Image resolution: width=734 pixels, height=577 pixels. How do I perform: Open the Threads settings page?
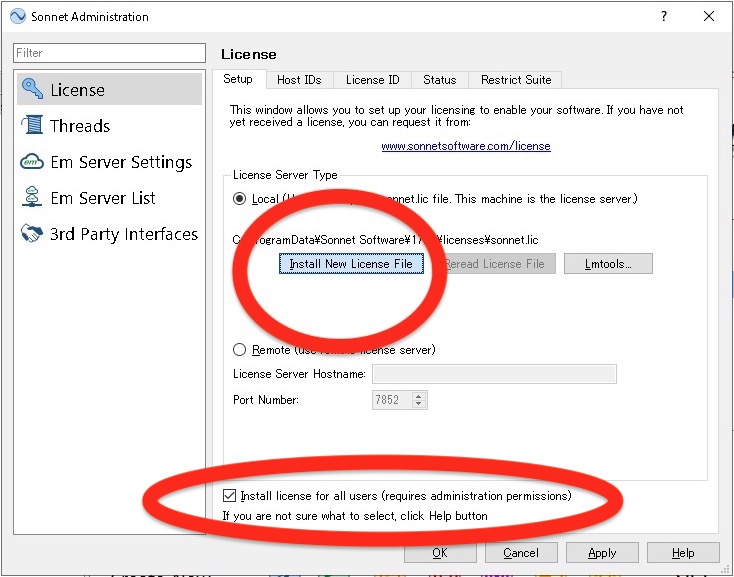pos(110,125)
